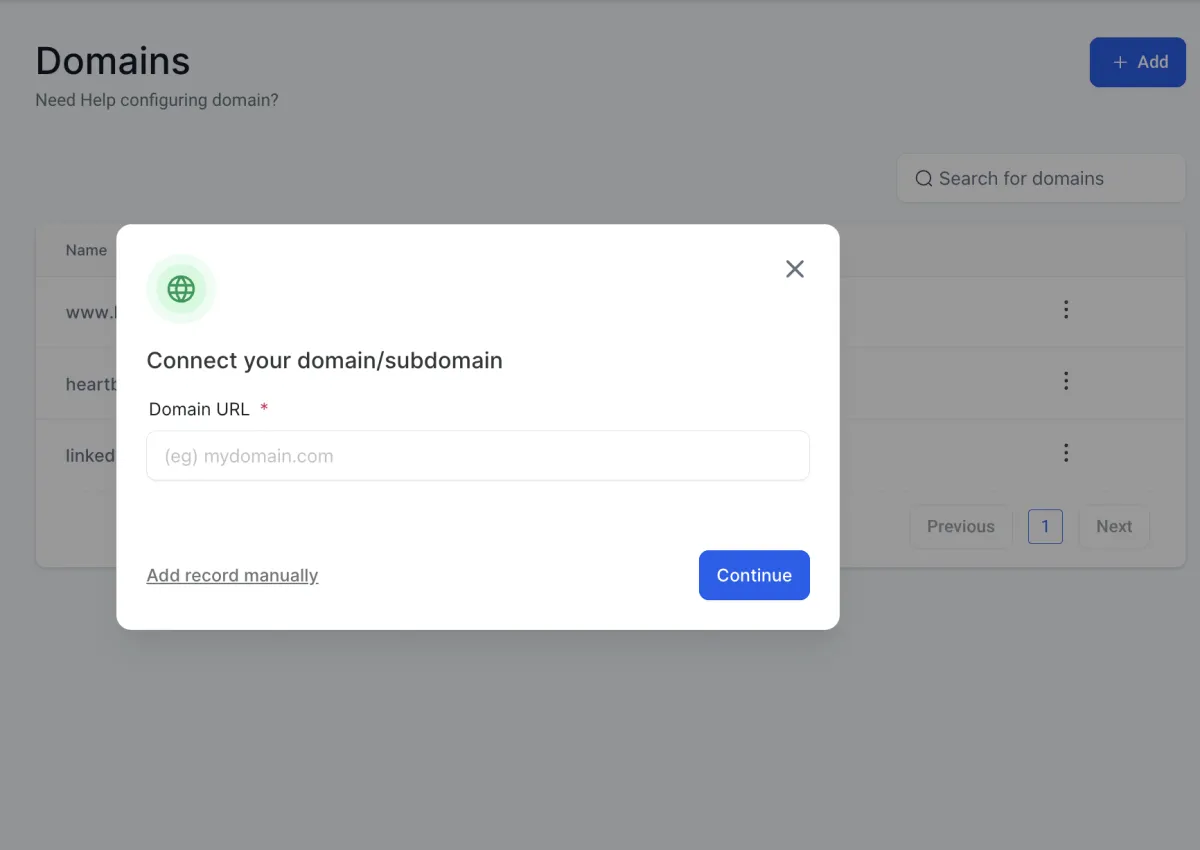Open three-dot menu for the www row
Screen dimensions: 1200x850
pyautogui.click(x=1066, y=310)
